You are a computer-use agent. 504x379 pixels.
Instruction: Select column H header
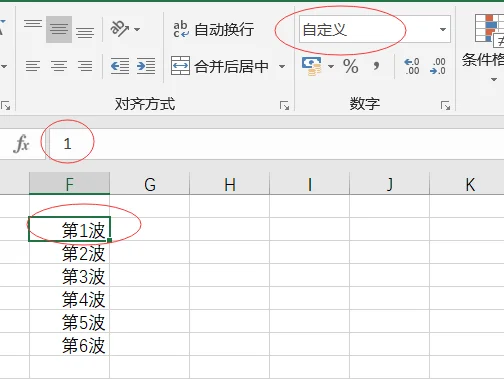click(230, 183)
